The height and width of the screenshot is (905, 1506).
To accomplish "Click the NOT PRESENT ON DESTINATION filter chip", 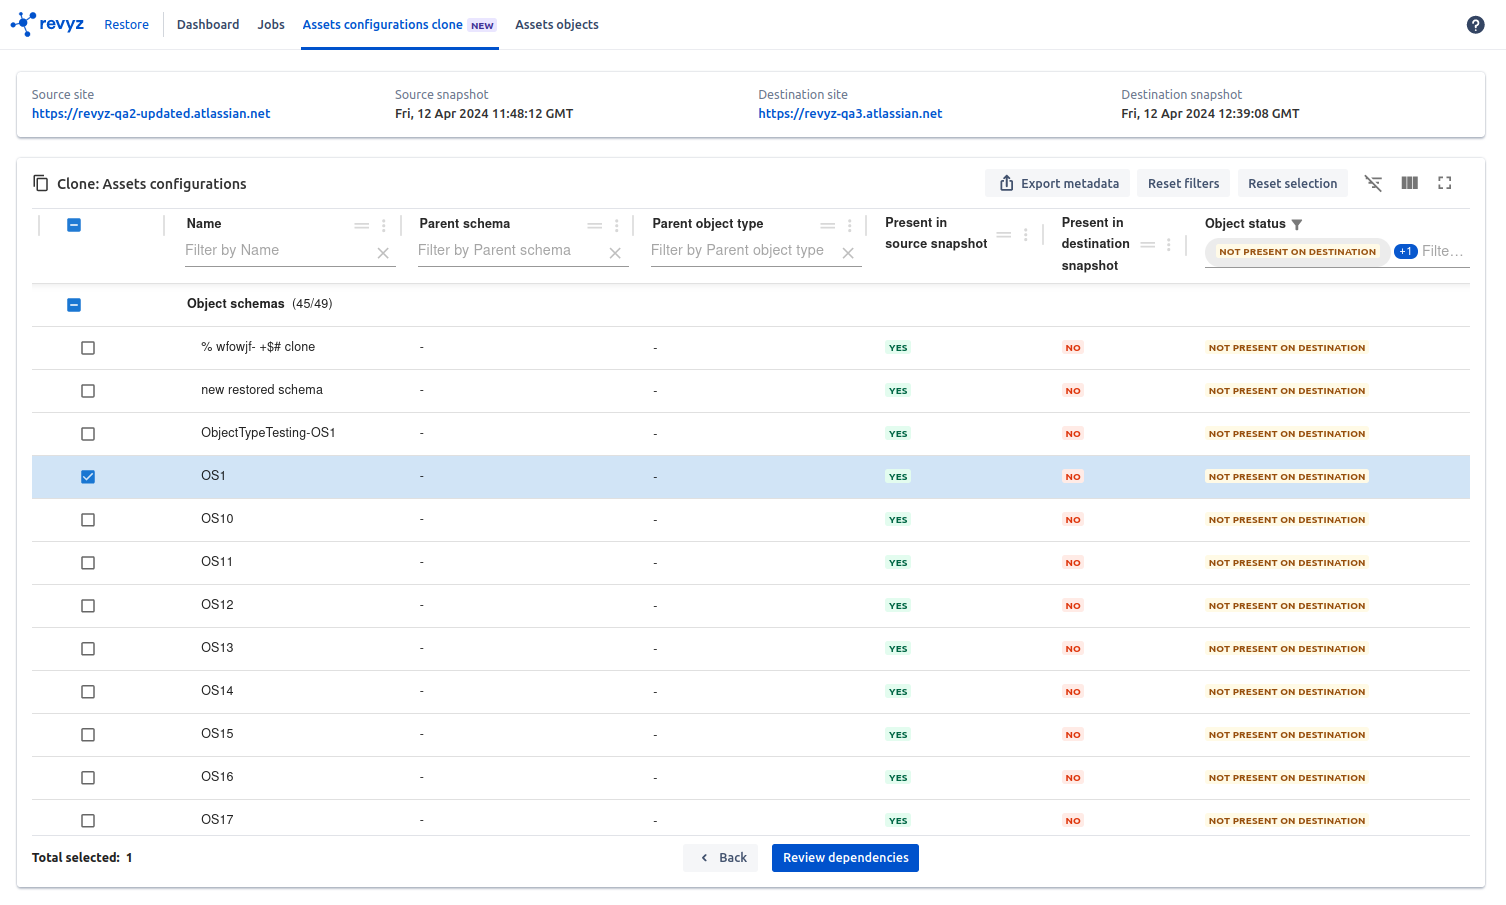I will (x=1297, y=252).
